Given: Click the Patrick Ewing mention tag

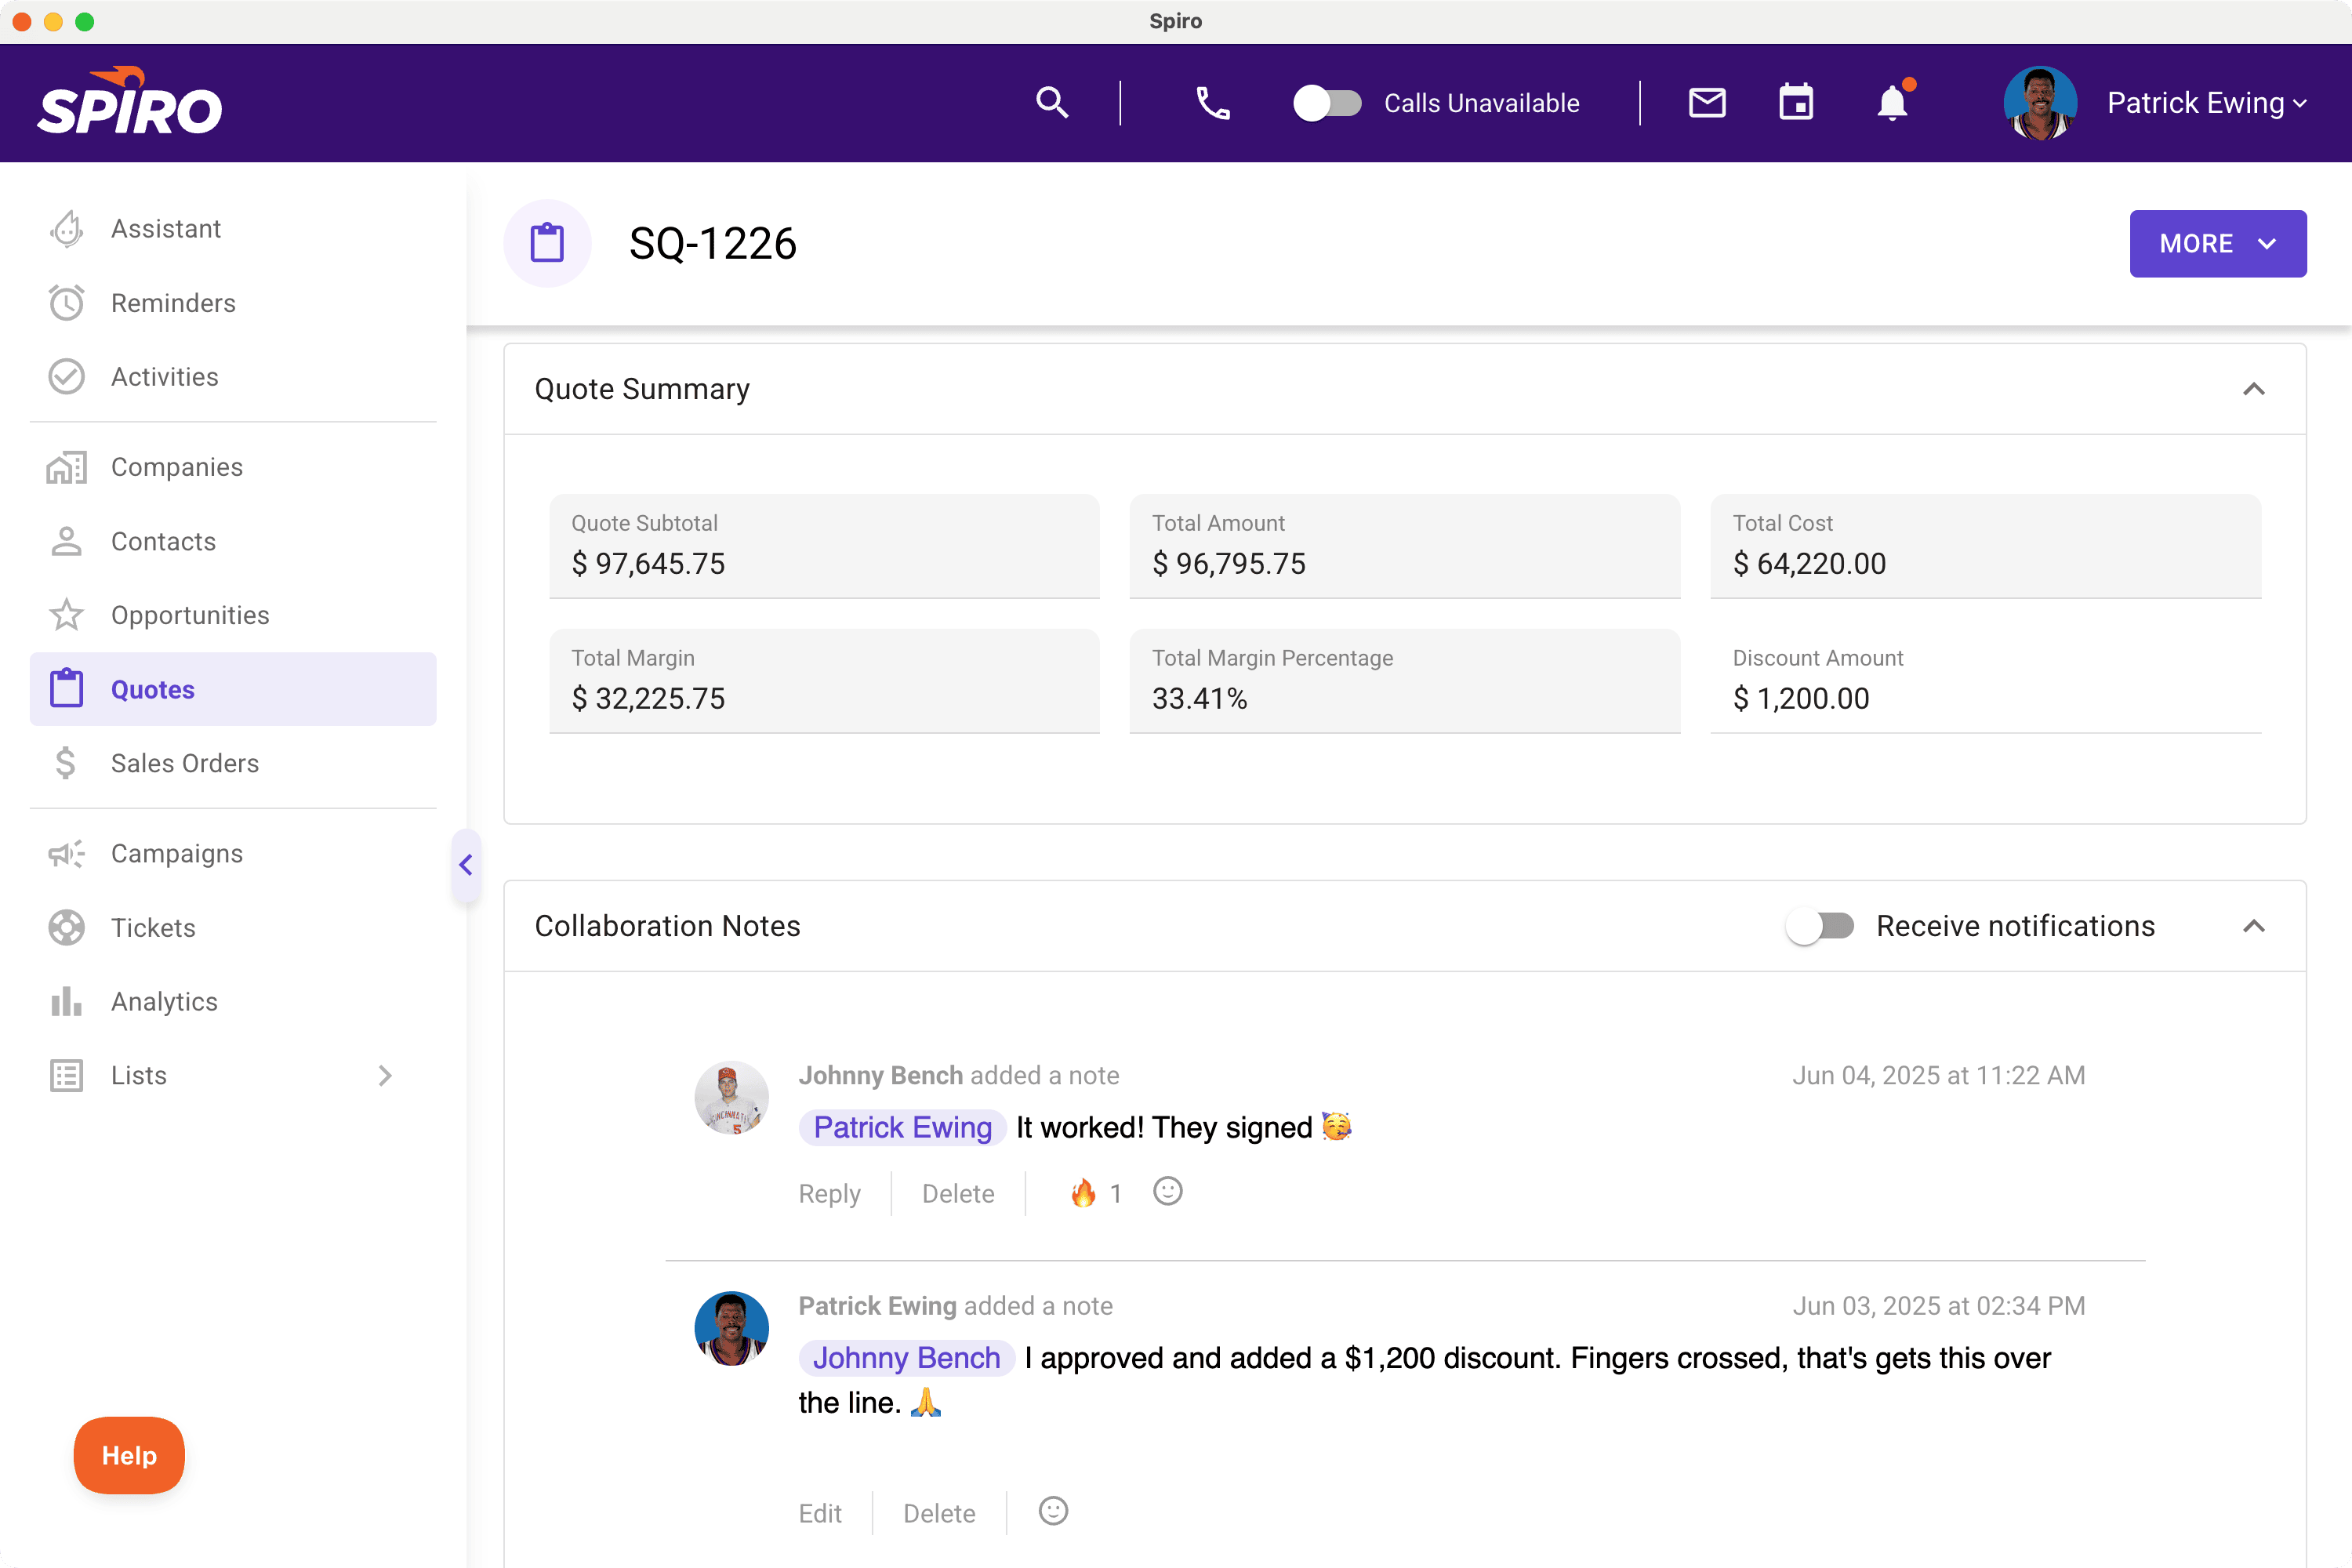Looking at the screenshot, I should point(902,1127).
